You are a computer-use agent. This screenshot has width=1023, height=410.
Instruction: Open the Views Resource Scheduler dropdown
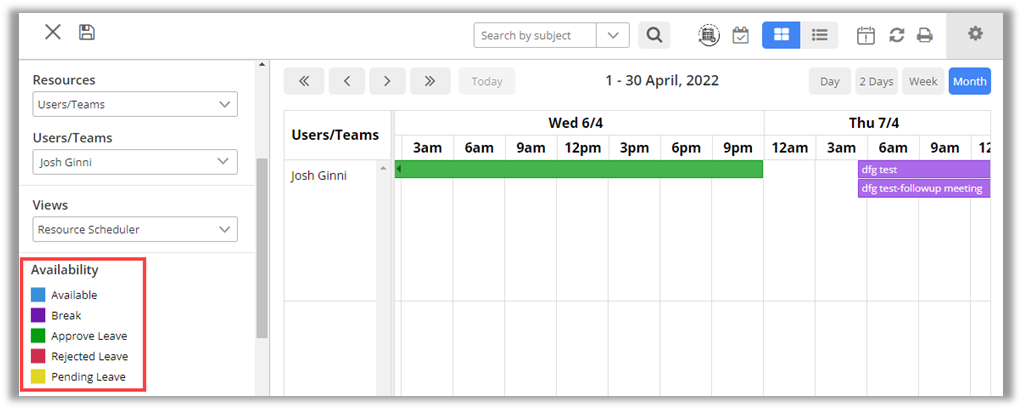pos(135,229)
